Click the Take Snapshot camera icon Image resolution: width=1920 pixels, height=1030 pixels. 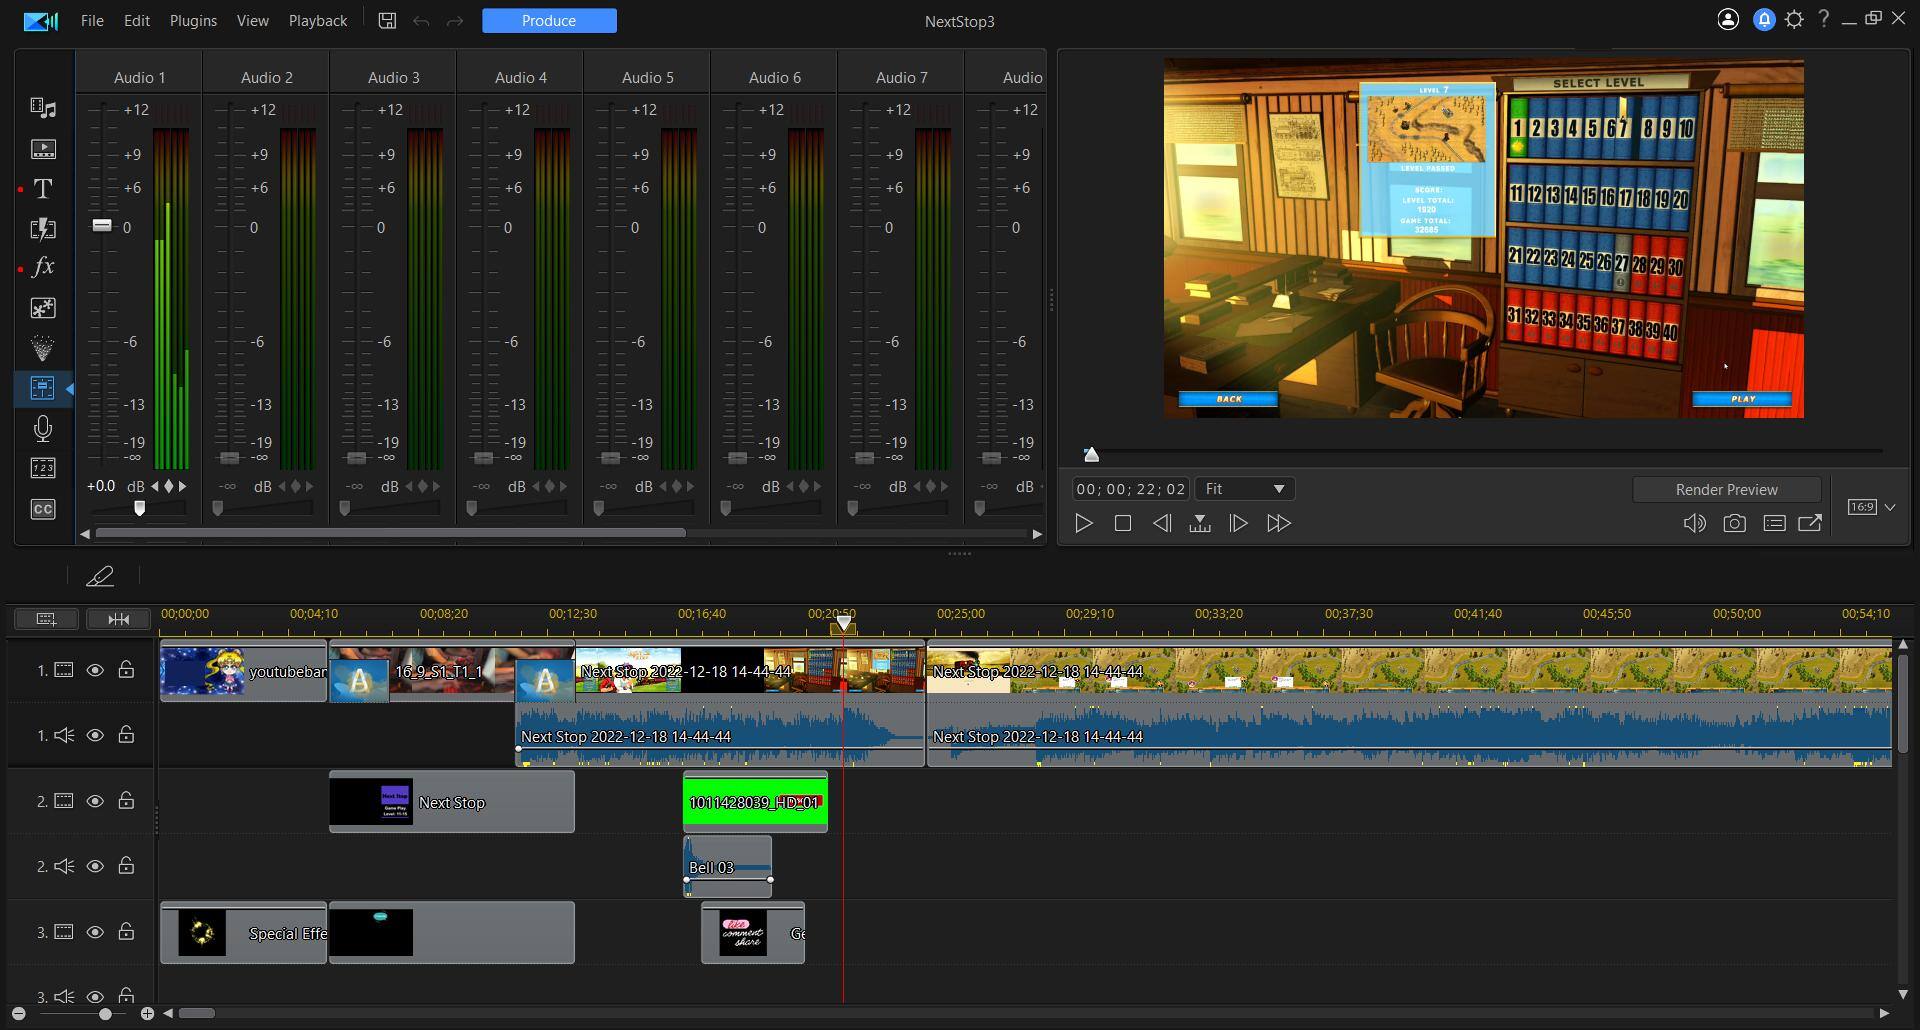(x=1734, y=523)
